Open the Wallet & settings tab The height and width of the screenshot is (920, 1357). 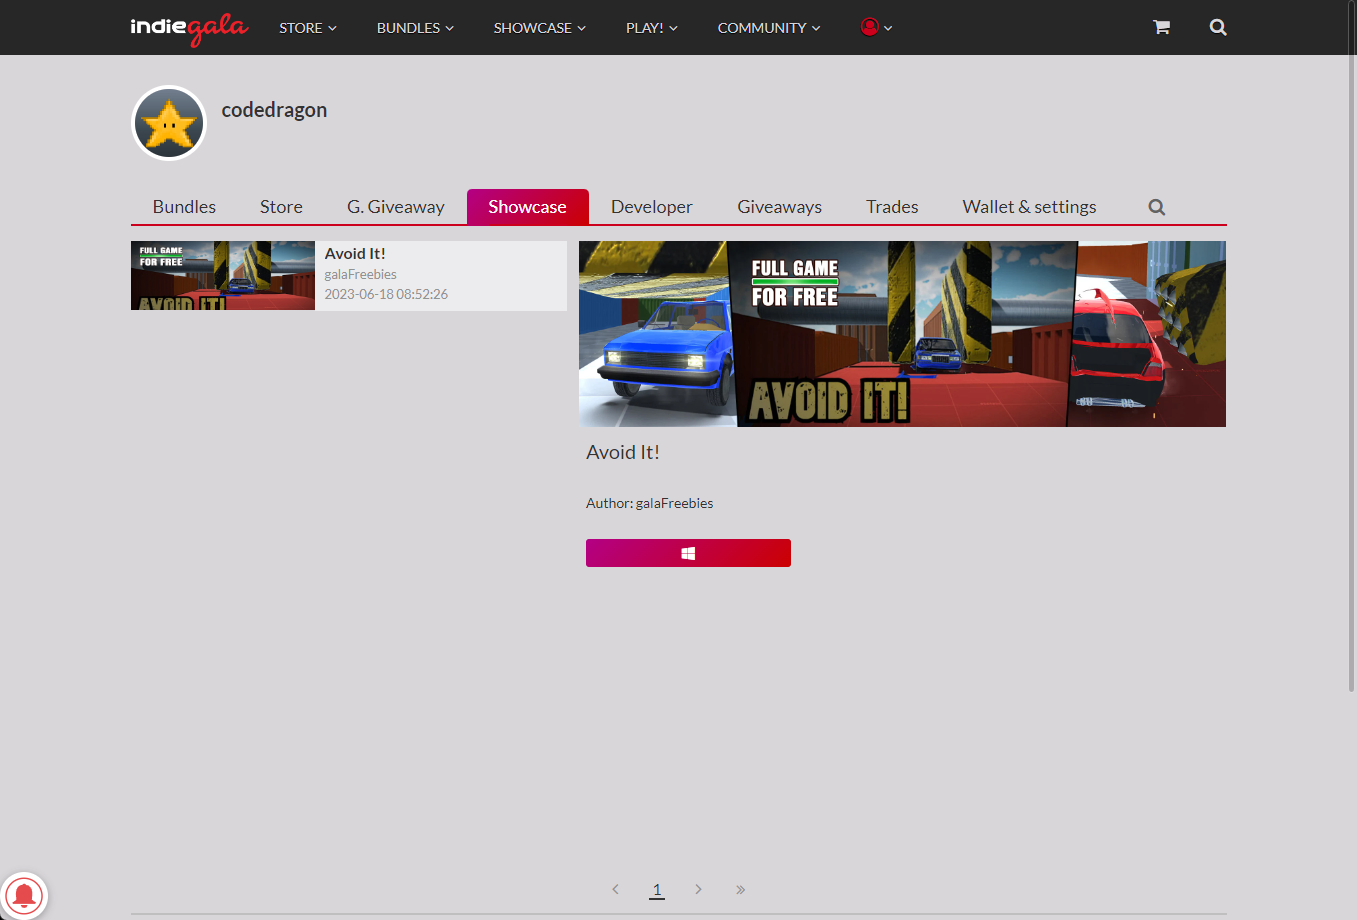(1030, 207)
